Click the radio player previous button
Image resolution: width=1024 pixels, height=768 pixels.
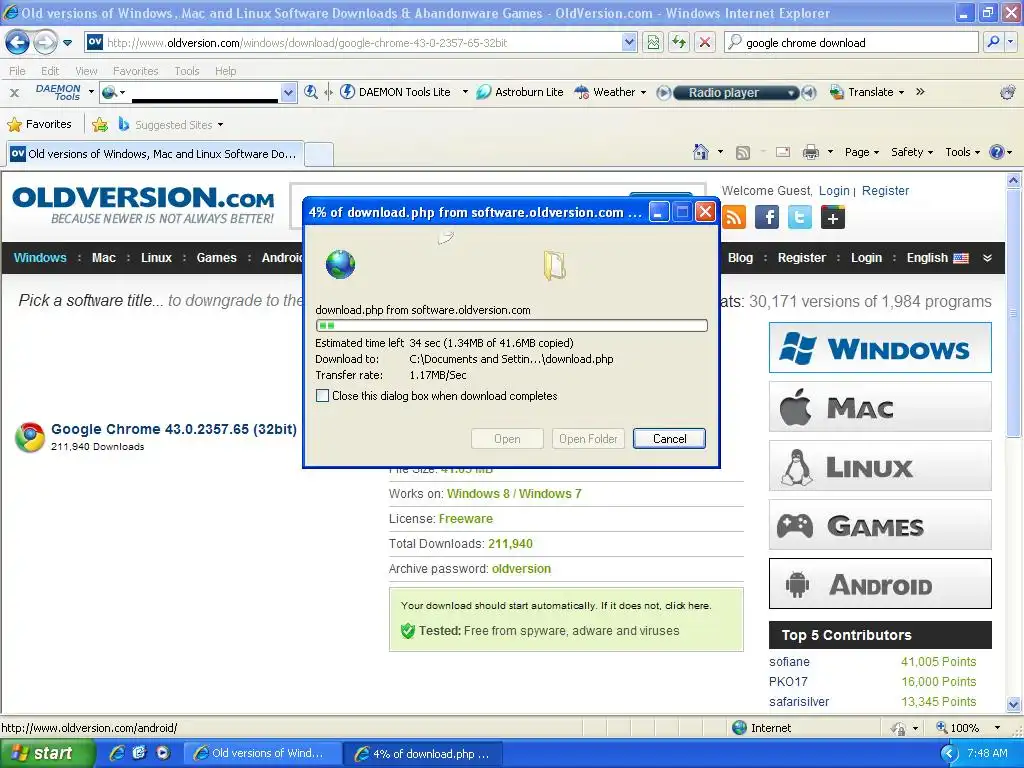[x=663, y=93]
